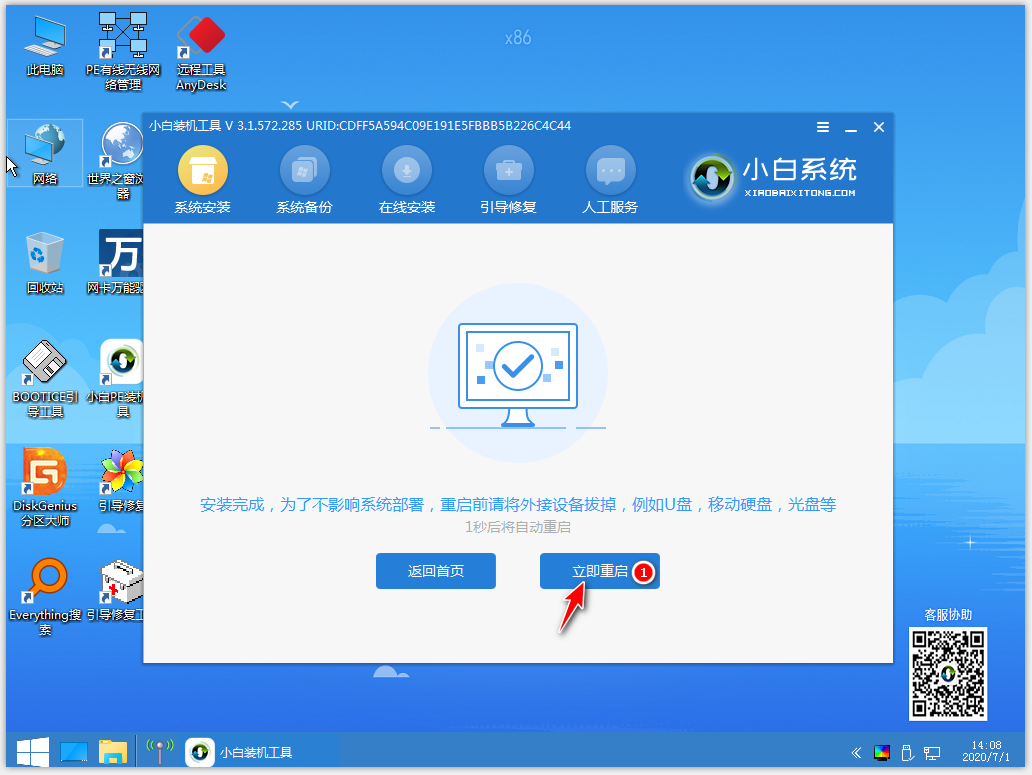
Task: Open DiskGenius分区大师 shortcut
Action: 45,488
